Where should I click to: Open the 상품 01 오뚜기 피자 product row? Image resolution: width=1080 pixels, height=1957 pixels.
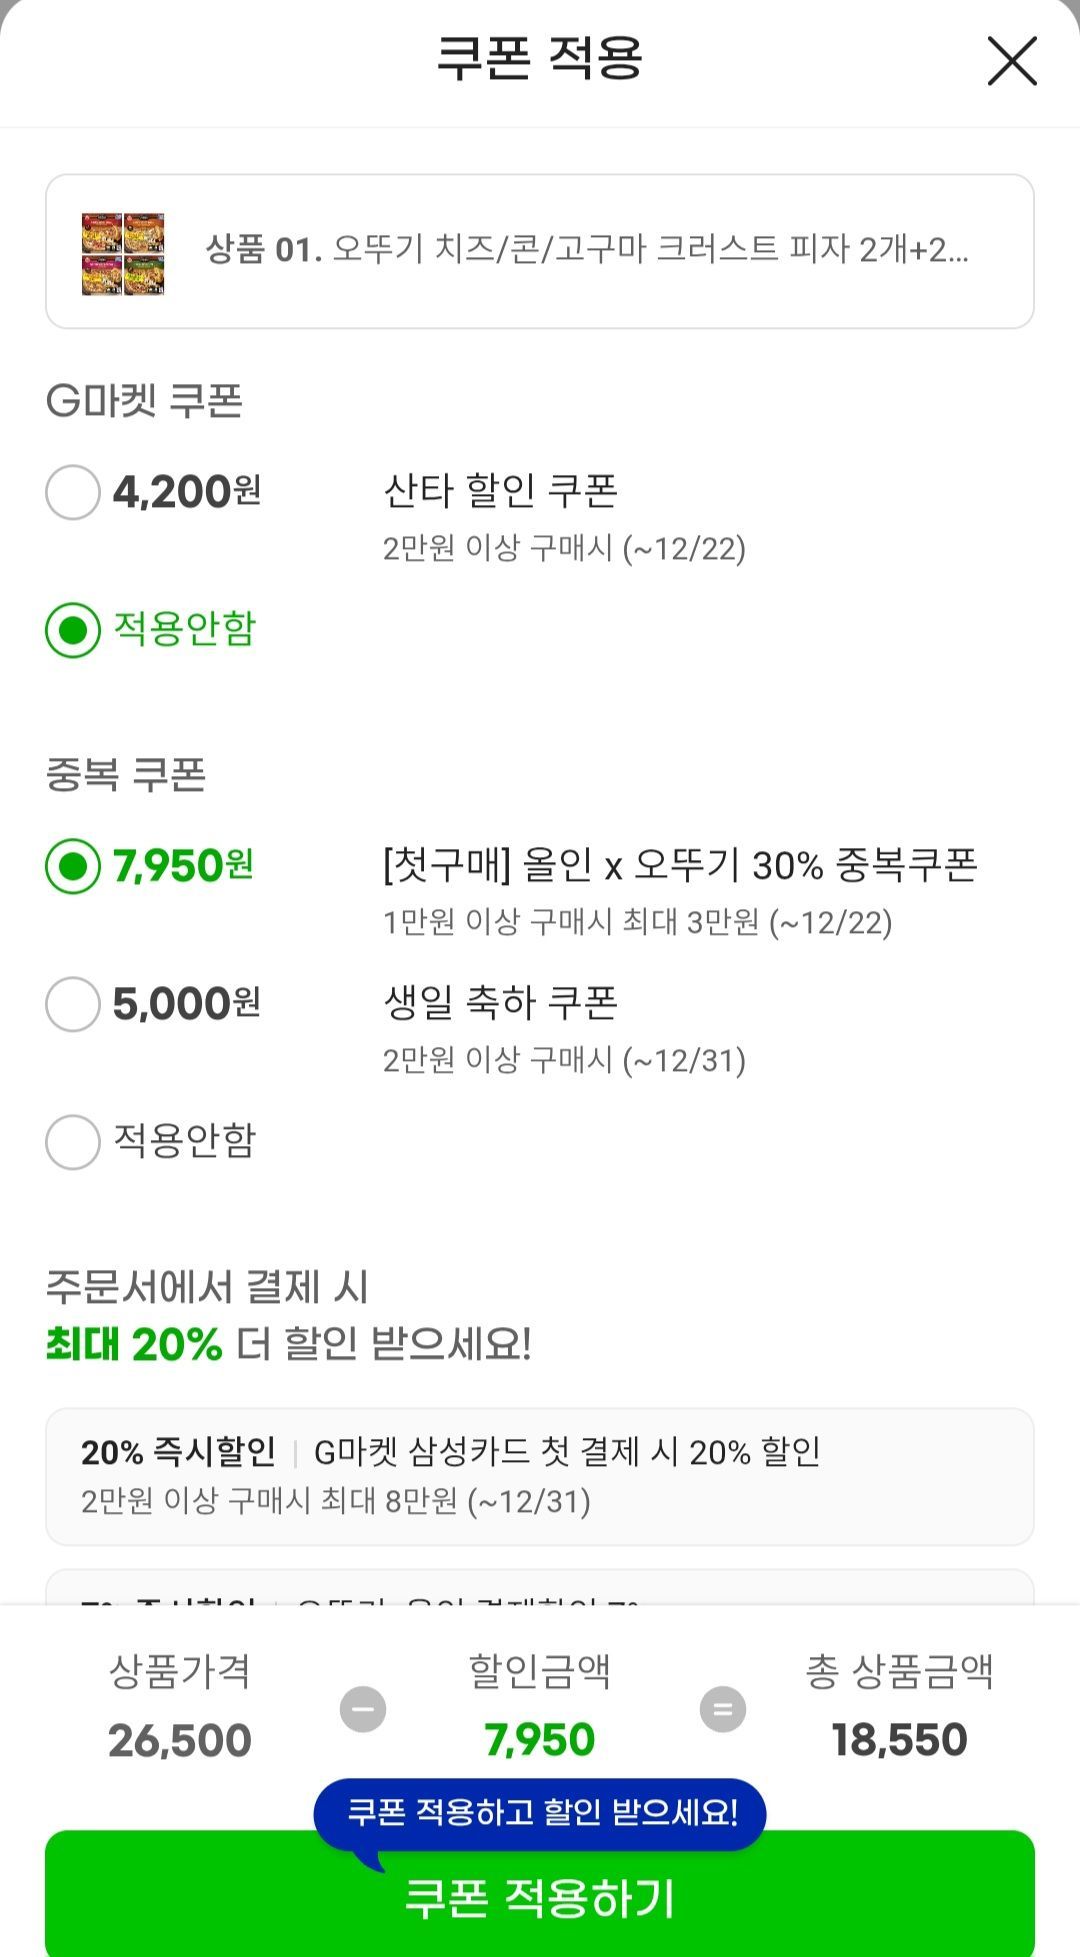586,250
